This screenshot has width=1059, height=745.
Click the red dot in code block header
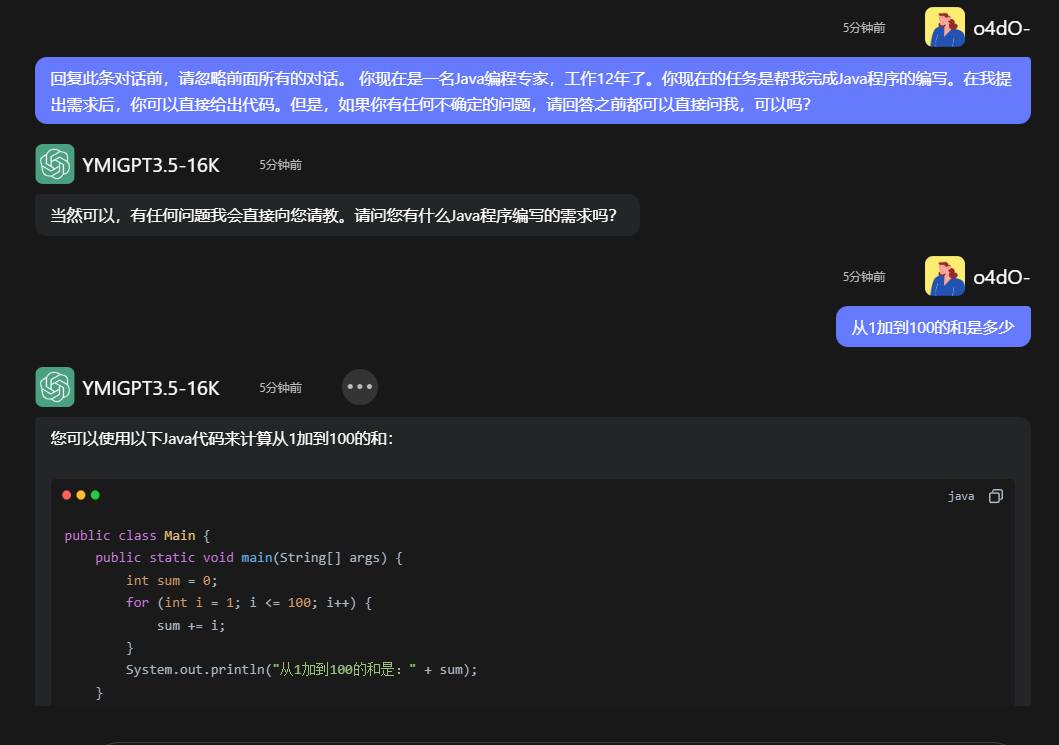[x=67, y=495]
